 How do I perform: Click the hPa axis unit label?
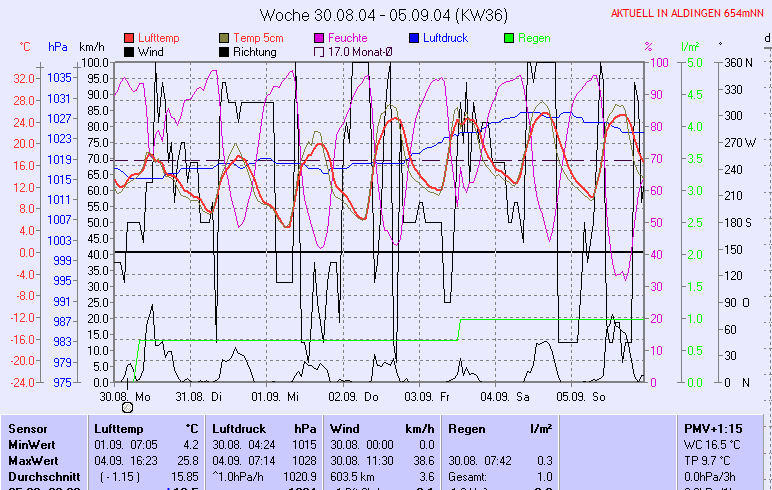point(58,46)
